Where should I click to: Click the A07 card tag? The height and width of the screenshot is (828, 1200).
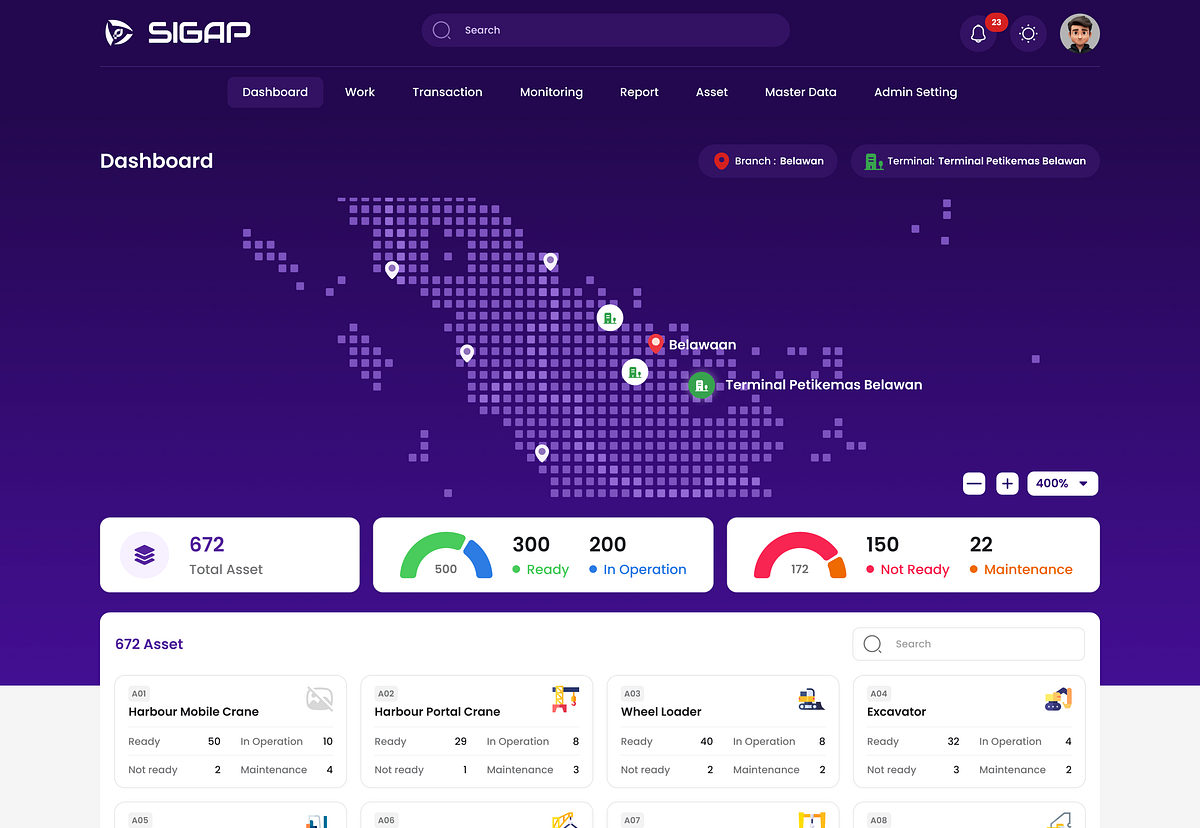point(632,820)
